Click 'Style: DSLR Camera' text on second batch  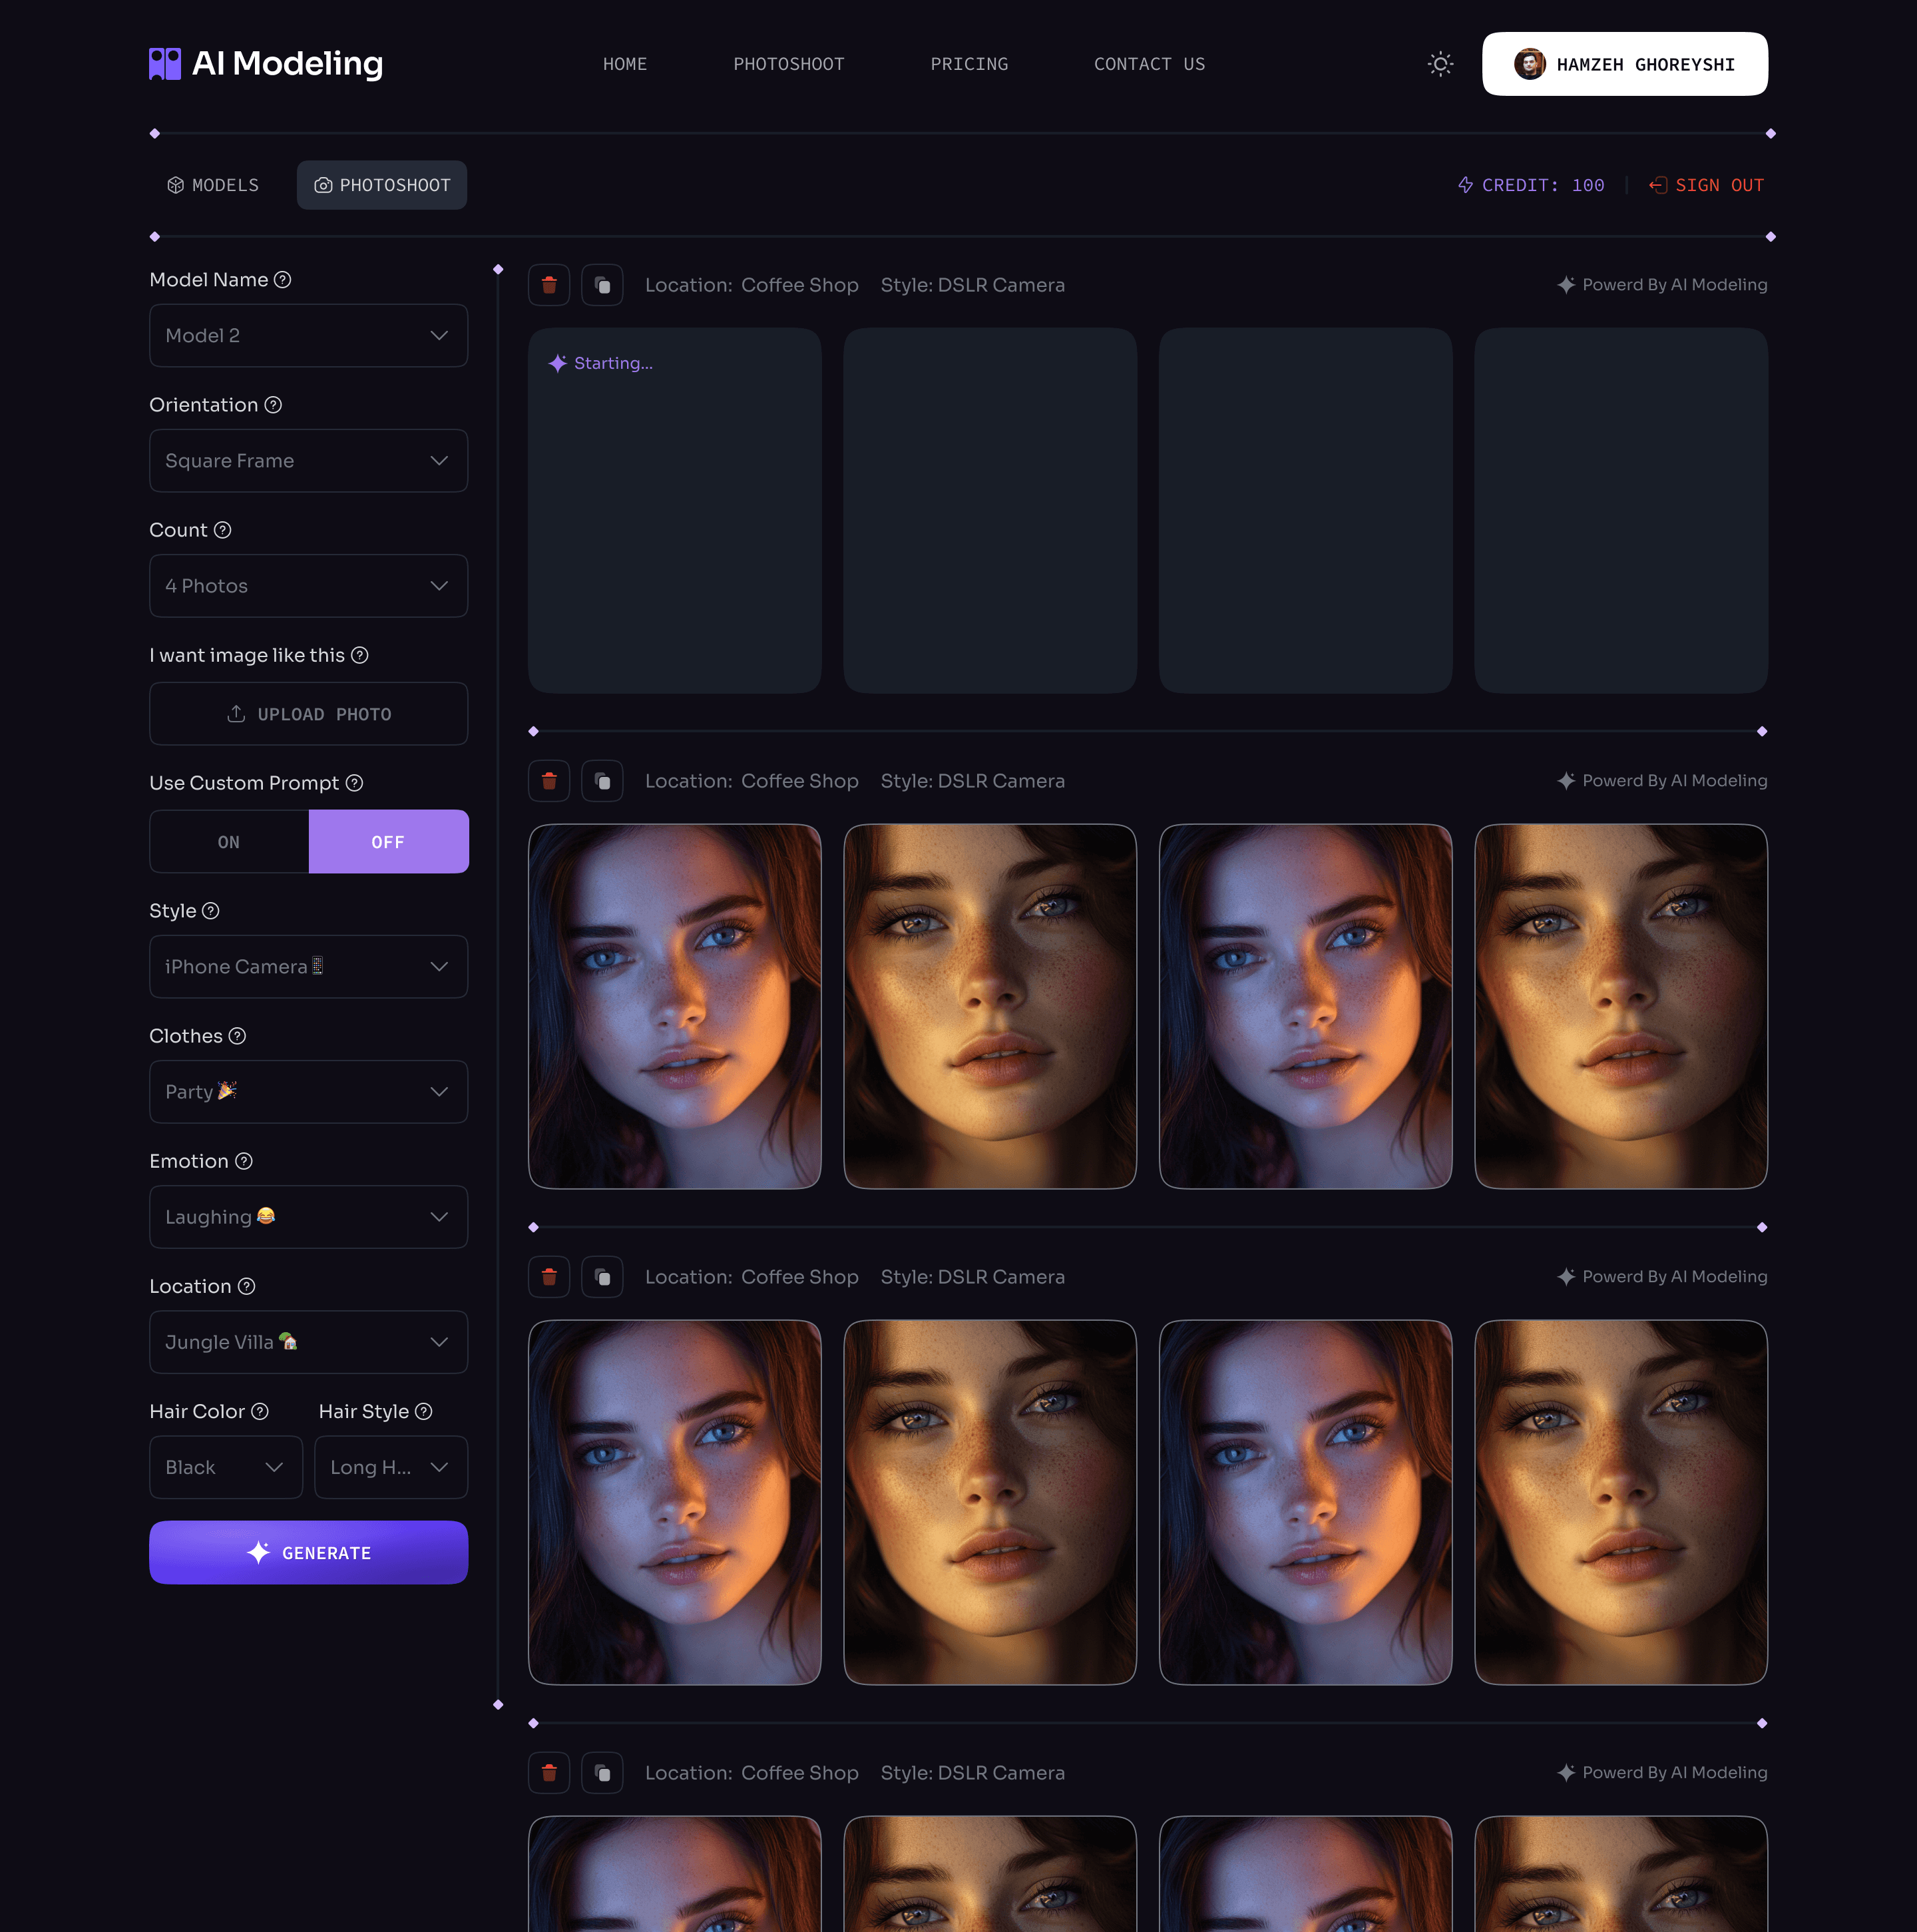[972, 781]
